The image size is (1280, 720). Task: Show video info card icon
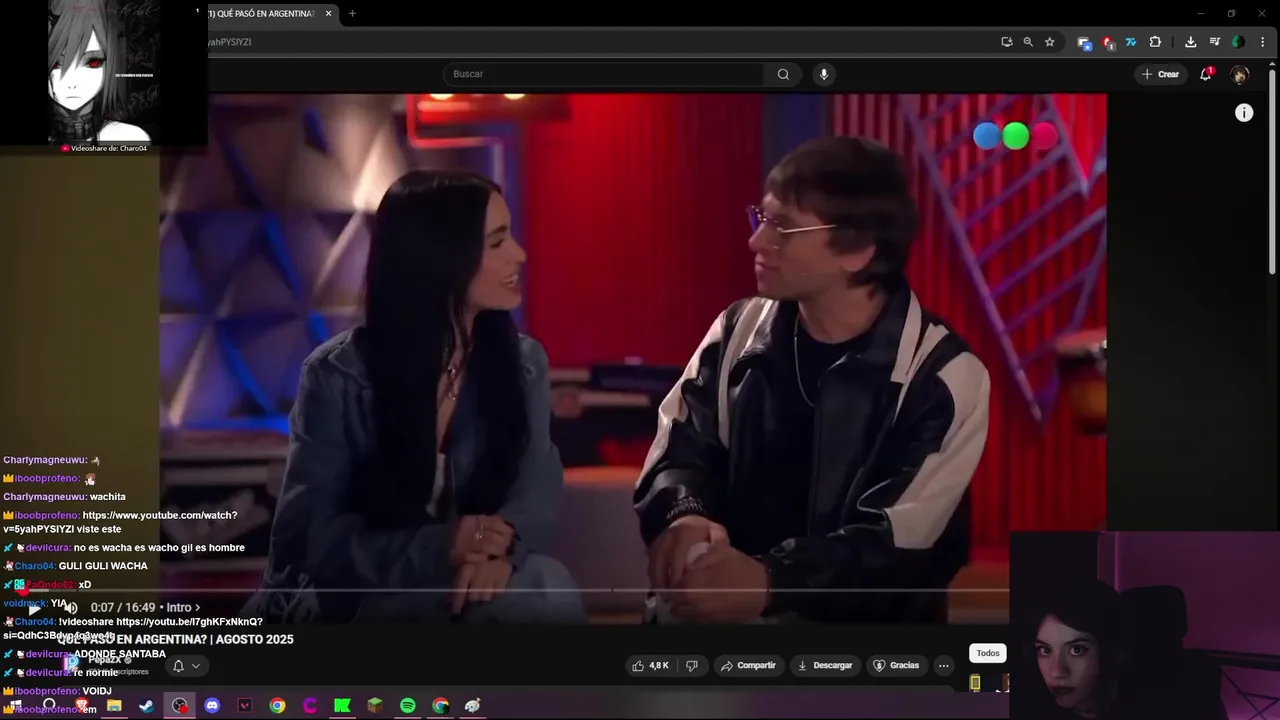1244,113
